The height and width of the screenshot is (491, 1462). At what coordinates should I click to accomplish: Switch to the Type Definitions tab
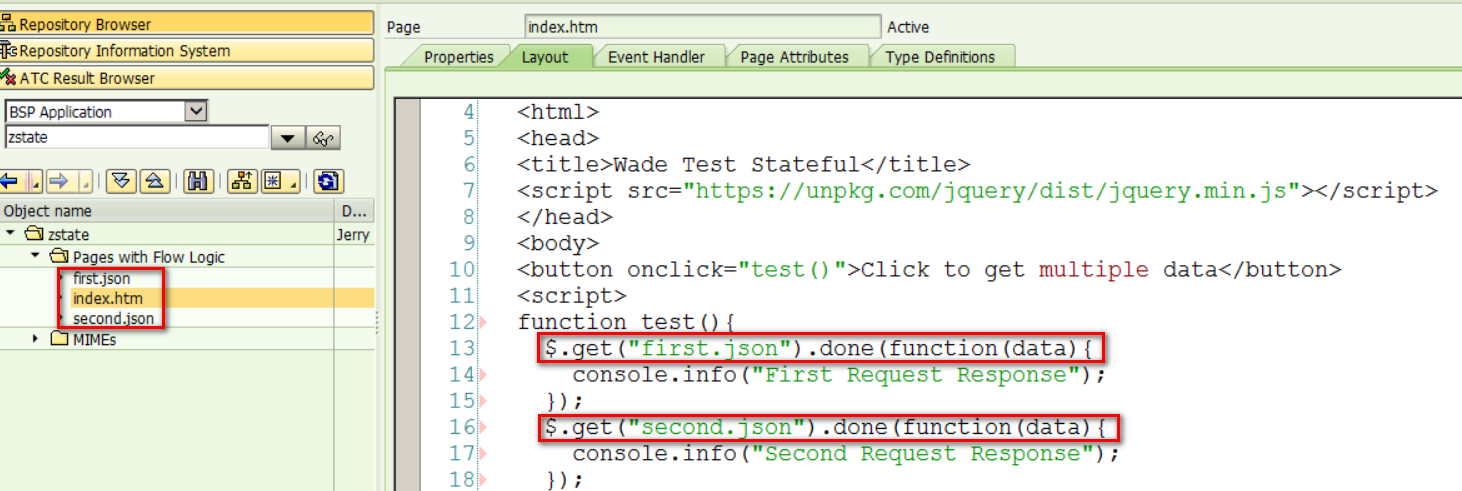click(940, 57)
